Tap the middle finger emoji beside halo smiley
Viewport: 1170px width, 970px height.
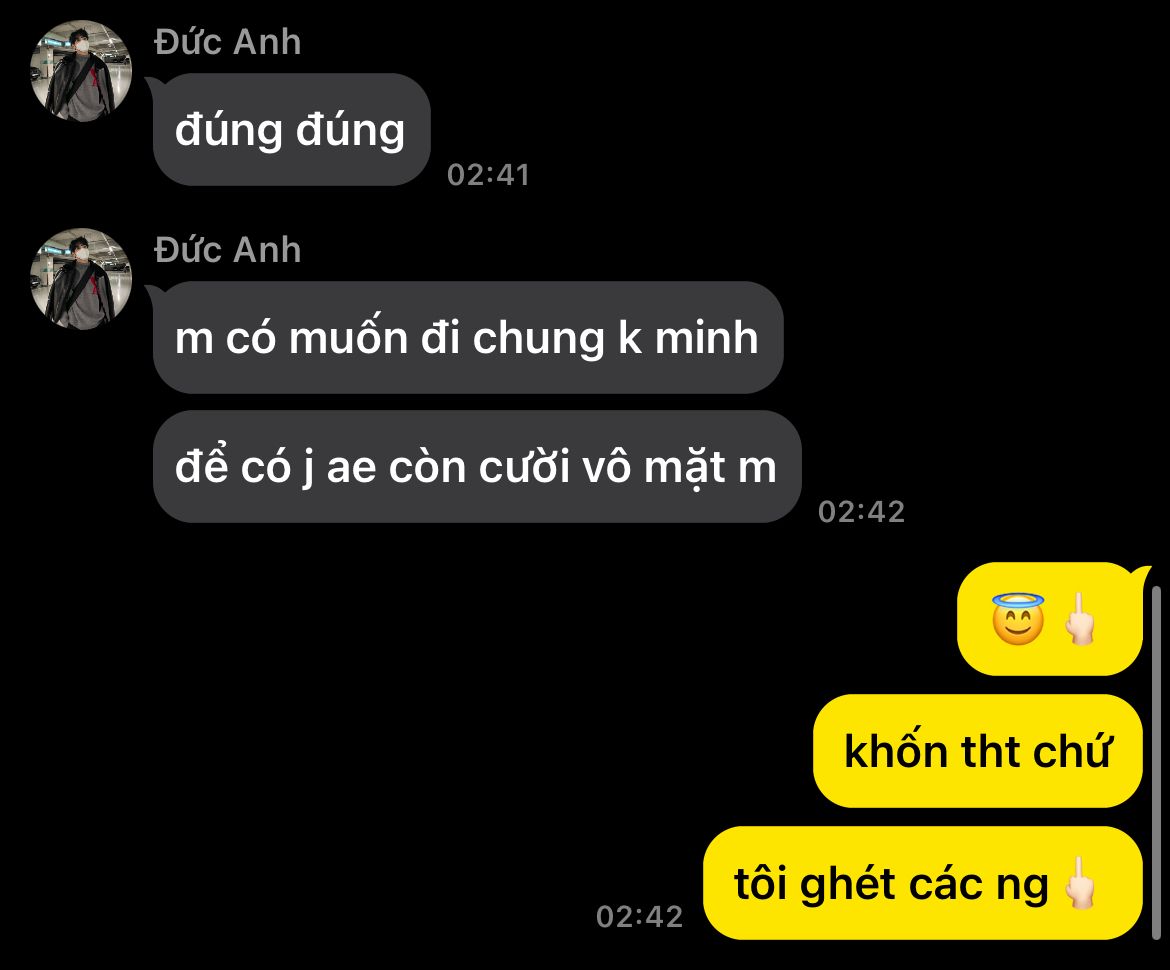[x=1080, y=619]
